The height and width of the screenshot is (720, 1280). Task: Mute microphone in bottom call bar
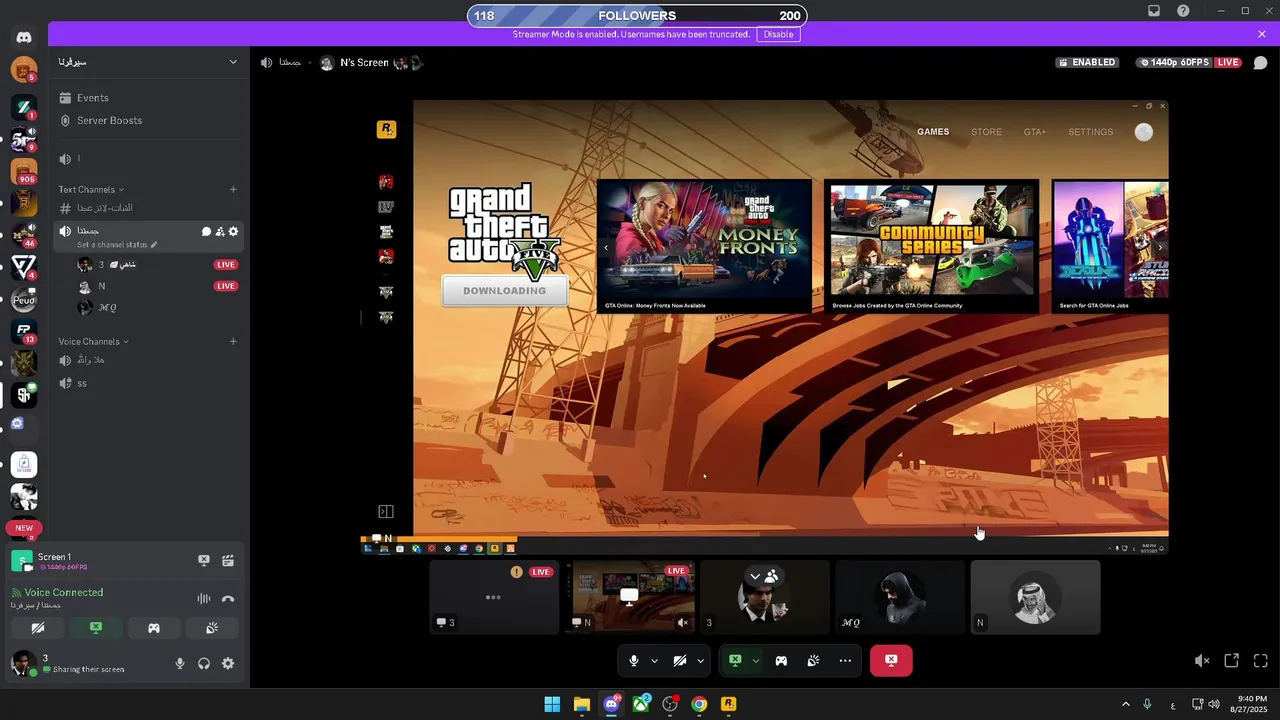634,660
